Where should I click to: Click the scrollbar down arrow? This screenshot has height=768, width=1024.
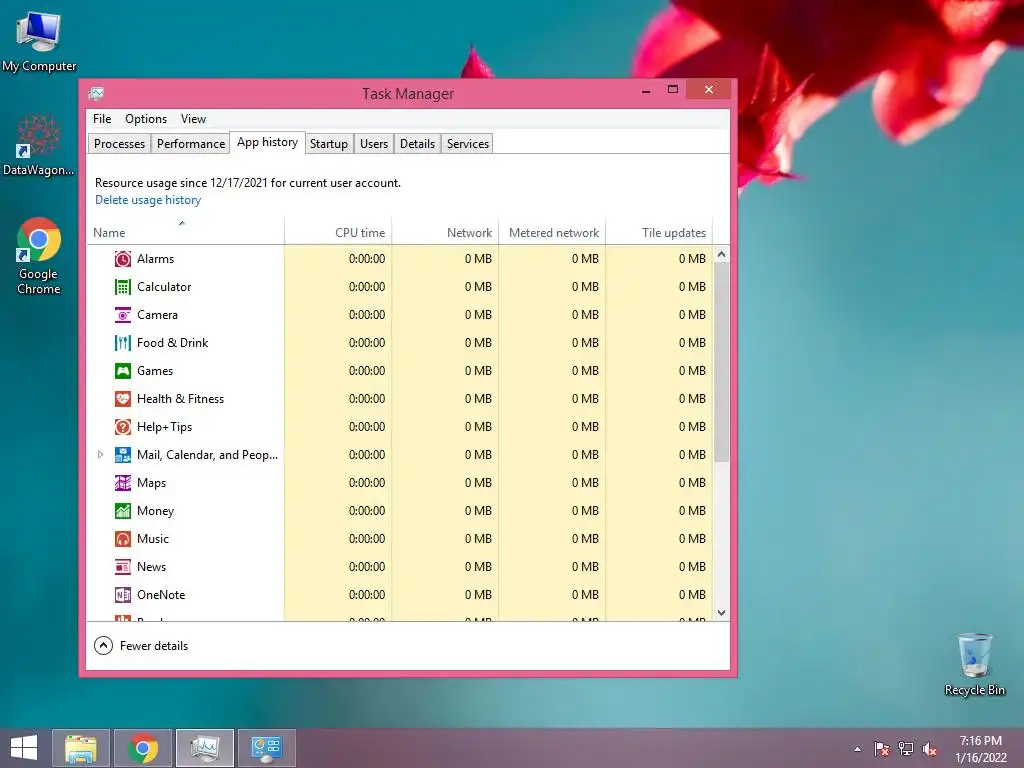pos(722,613)
